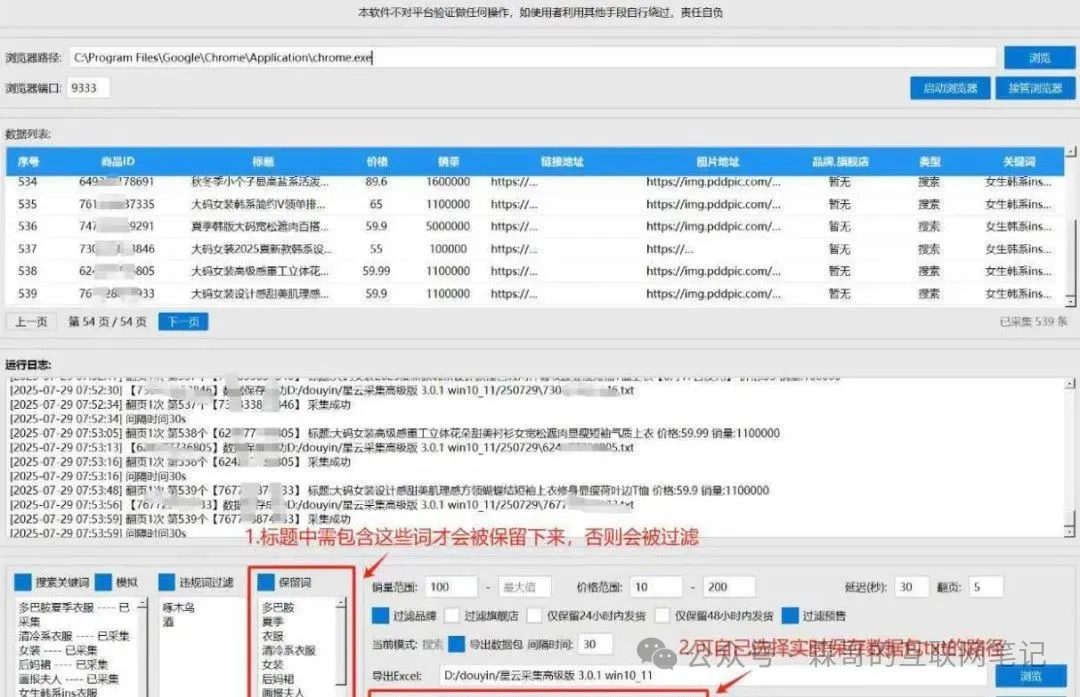This screenshot has height=697, width=1080.
Task: Toggle the 过滤品牌 checkbox
Action: point(381,616)
